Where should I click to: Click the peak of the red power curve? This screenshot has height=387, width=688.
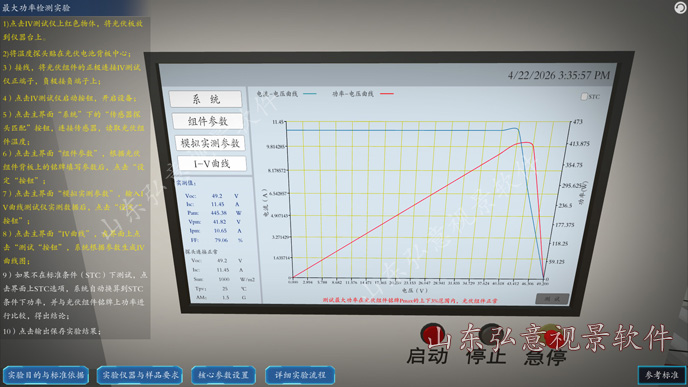525,143
